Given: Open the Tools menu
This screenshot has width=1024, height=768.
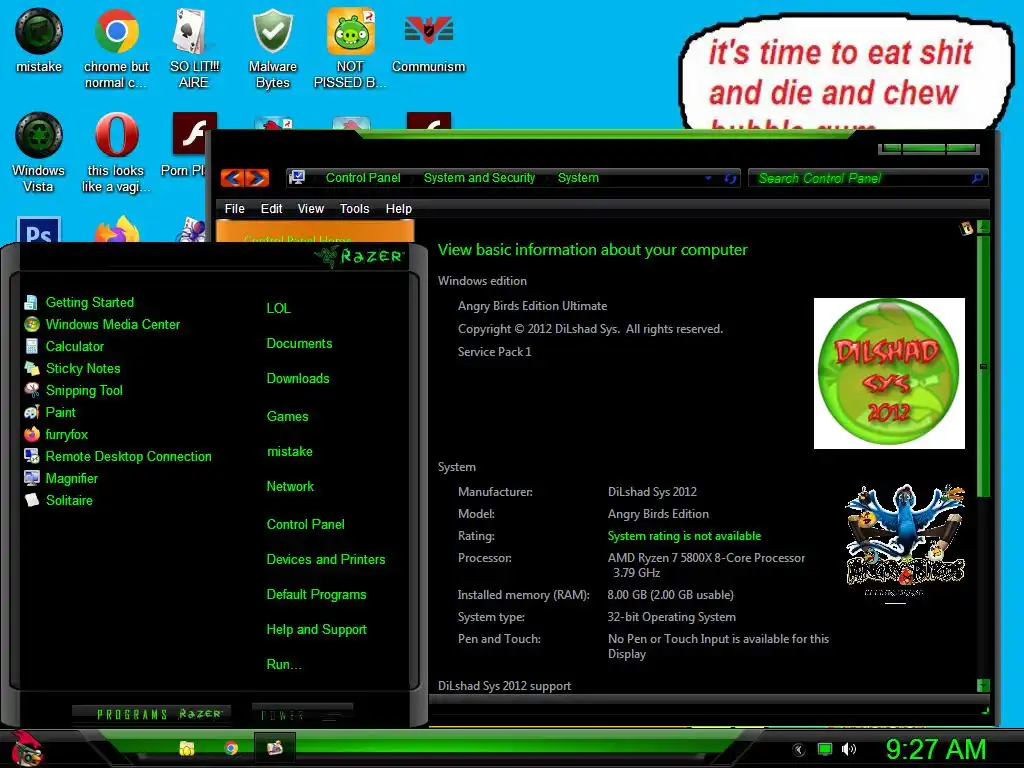Looking at the screenshot, I should [x=354, y=209].
